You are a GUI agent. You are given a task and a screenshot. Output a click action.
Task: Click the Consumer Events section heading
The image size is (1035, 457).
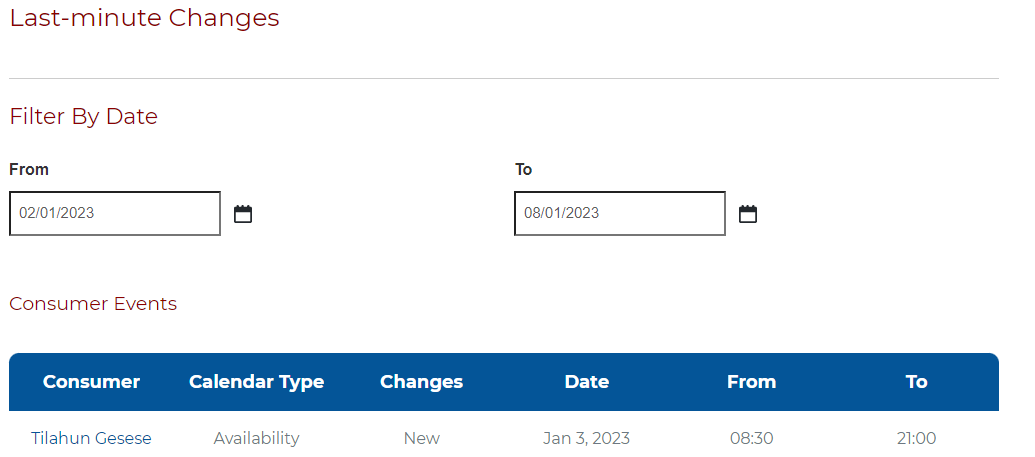pyautogui.click(x=93, y=304)
